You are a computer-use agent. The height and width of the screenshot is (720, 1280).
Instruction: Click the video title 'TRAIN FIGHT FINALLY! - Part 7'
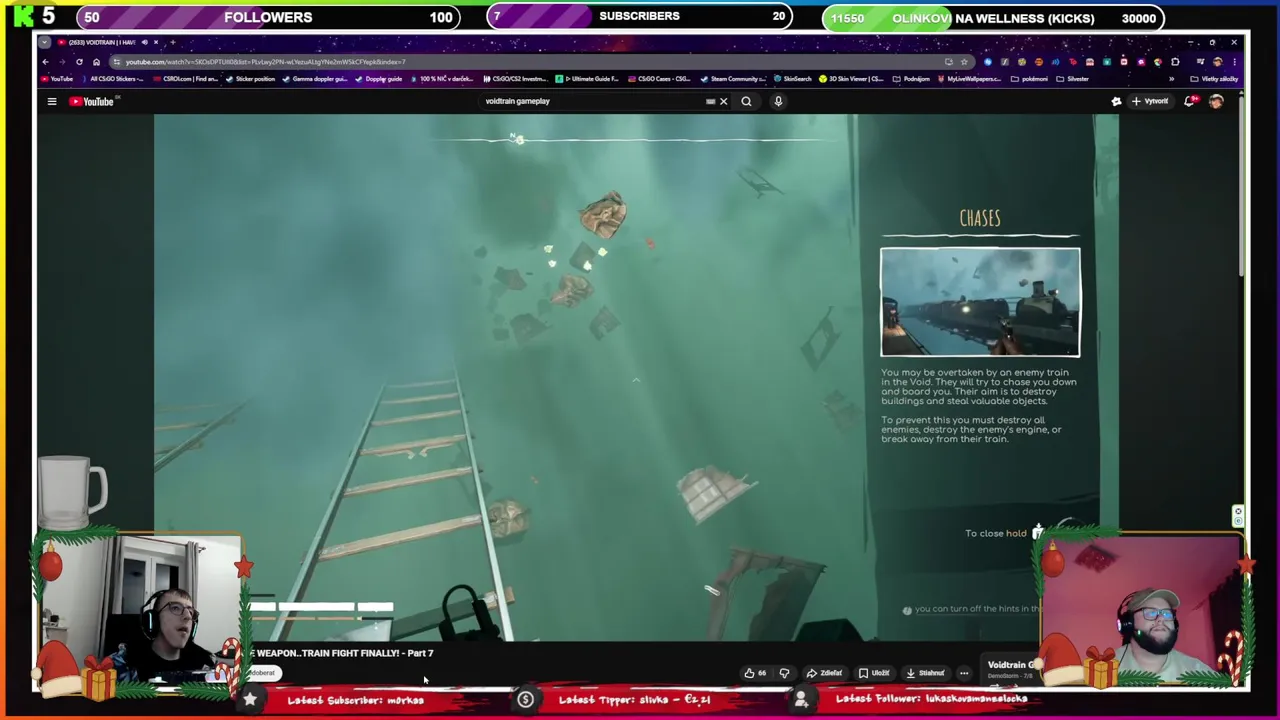(x=340, y=653)
